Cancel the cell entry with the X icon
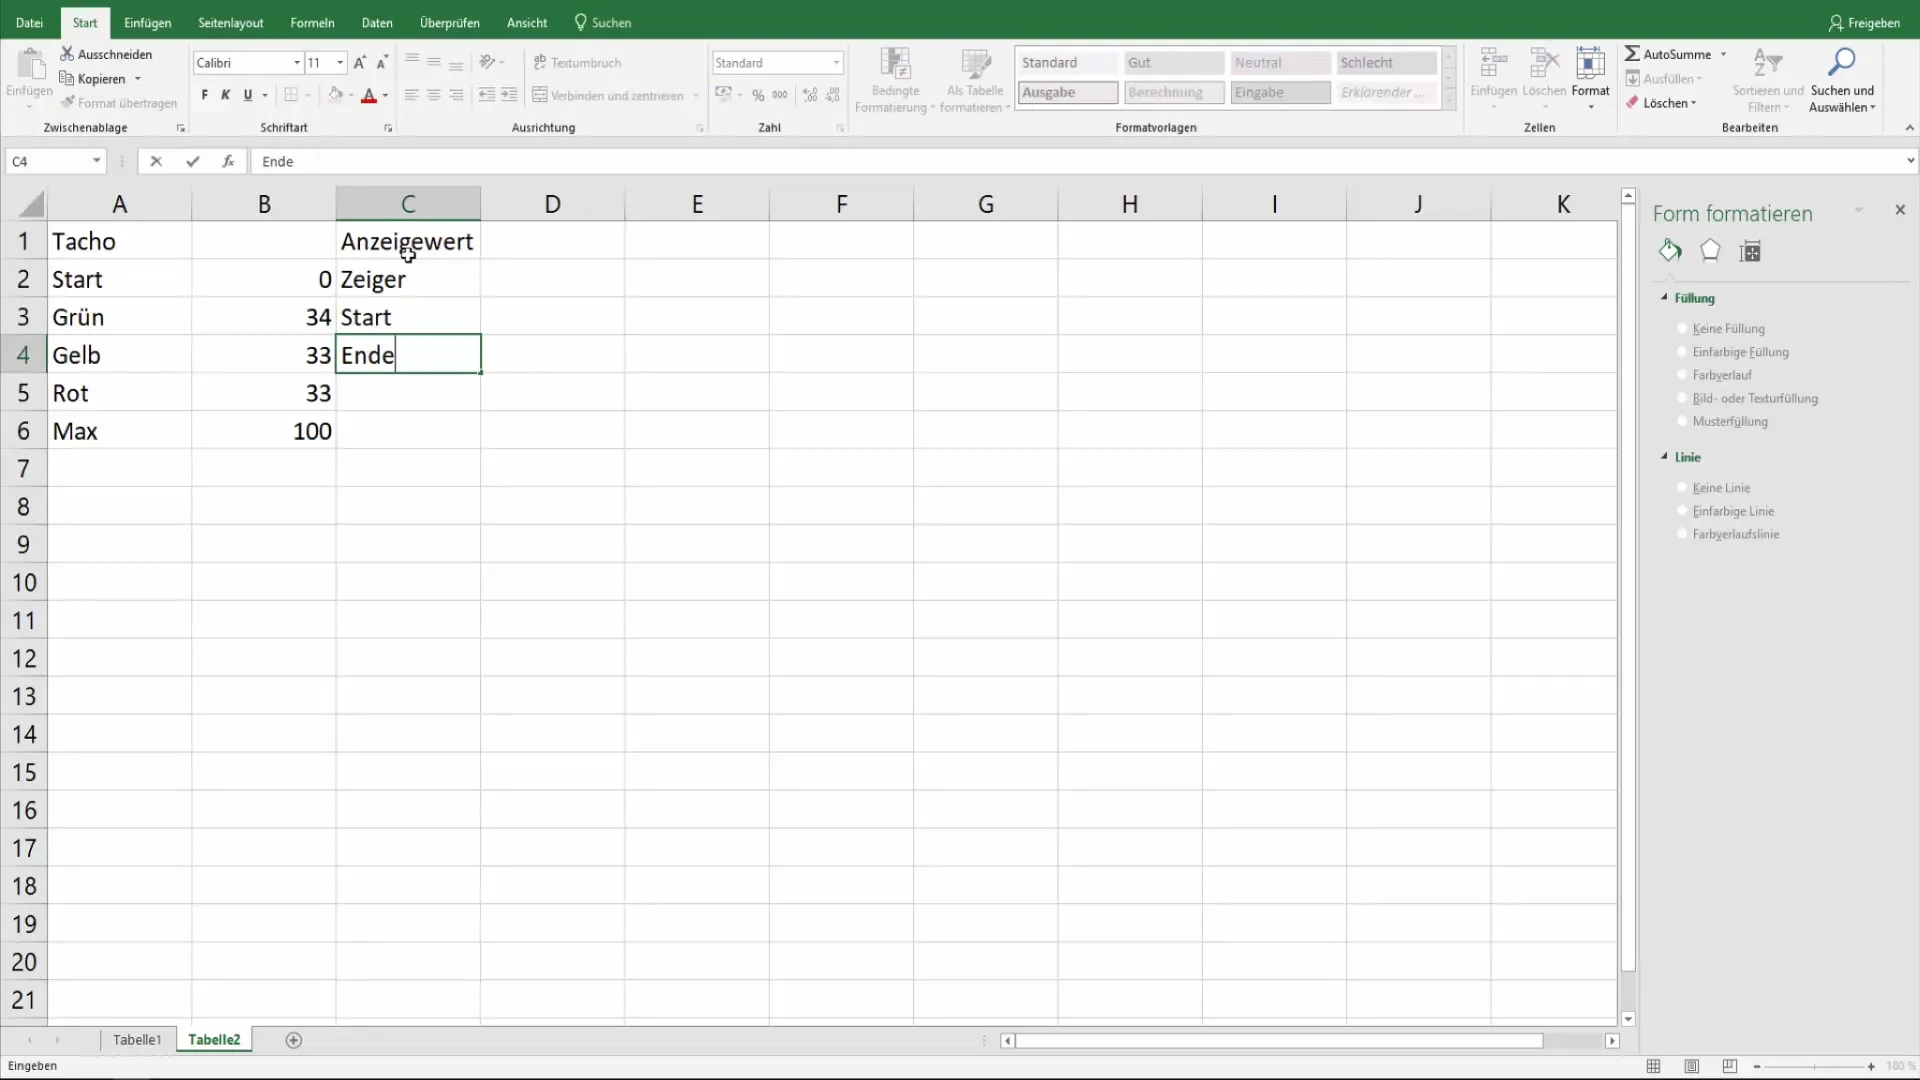This screenshot has height=1080, width=1920. coord(156,161)
